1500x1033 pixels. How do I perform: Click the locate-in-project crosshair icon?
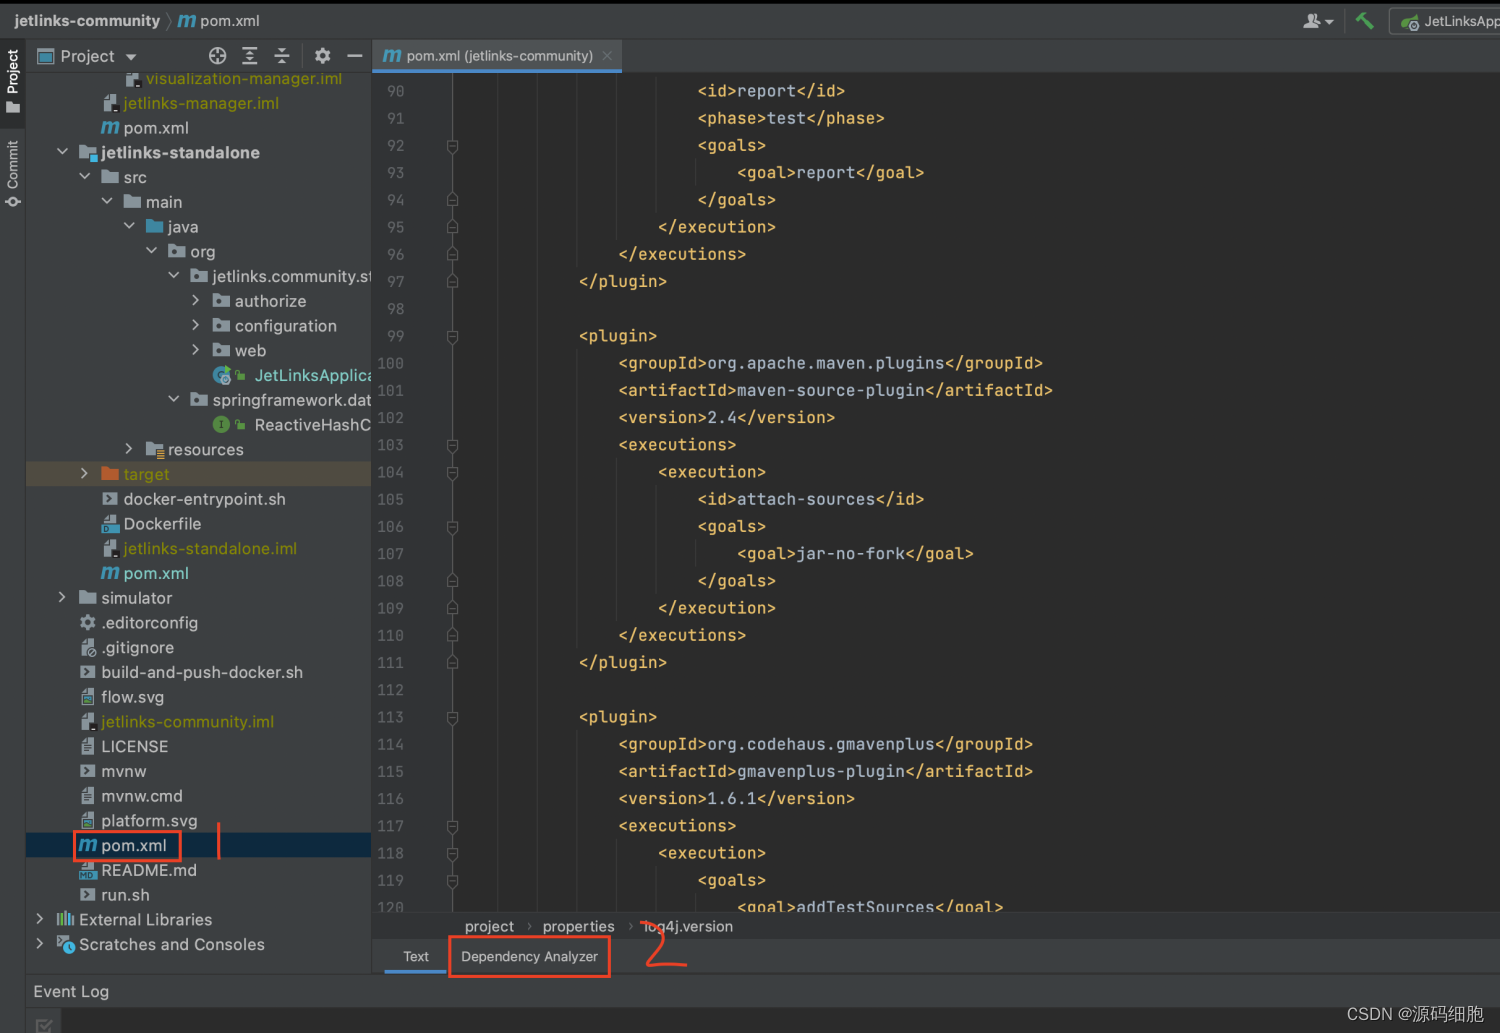click(217, 56)
